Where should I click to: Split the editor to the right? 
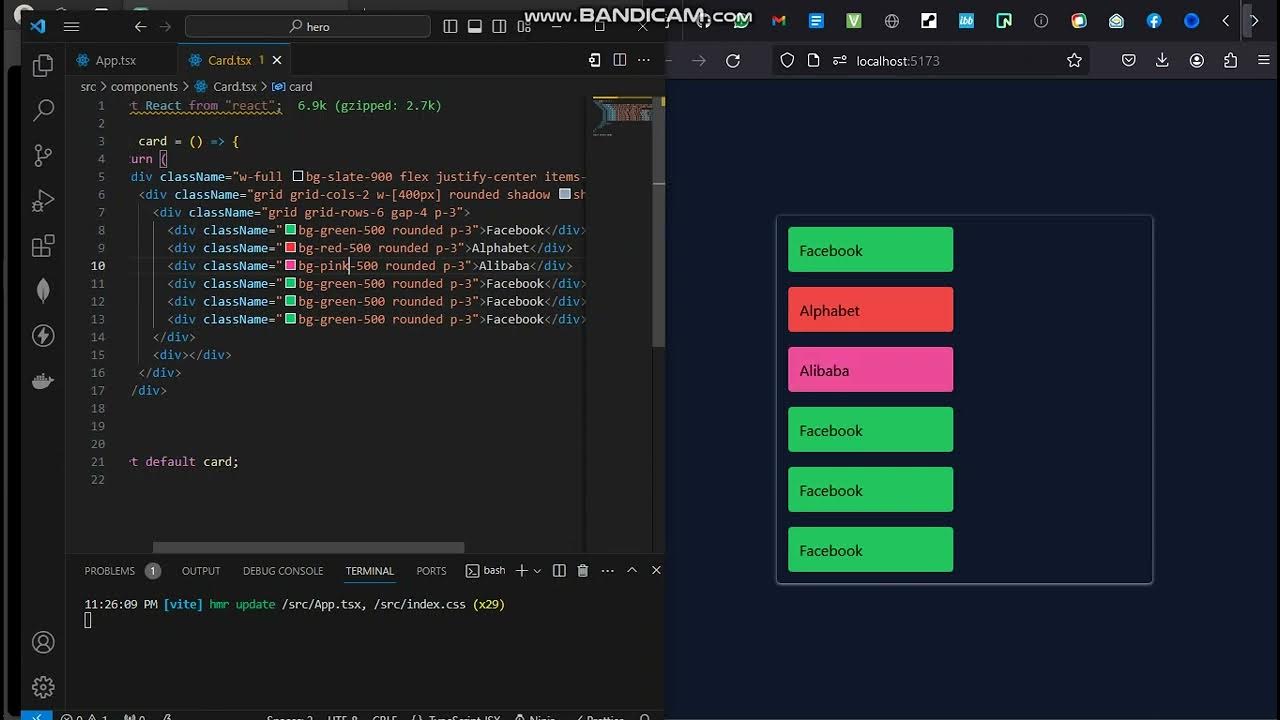pos(620,60)
